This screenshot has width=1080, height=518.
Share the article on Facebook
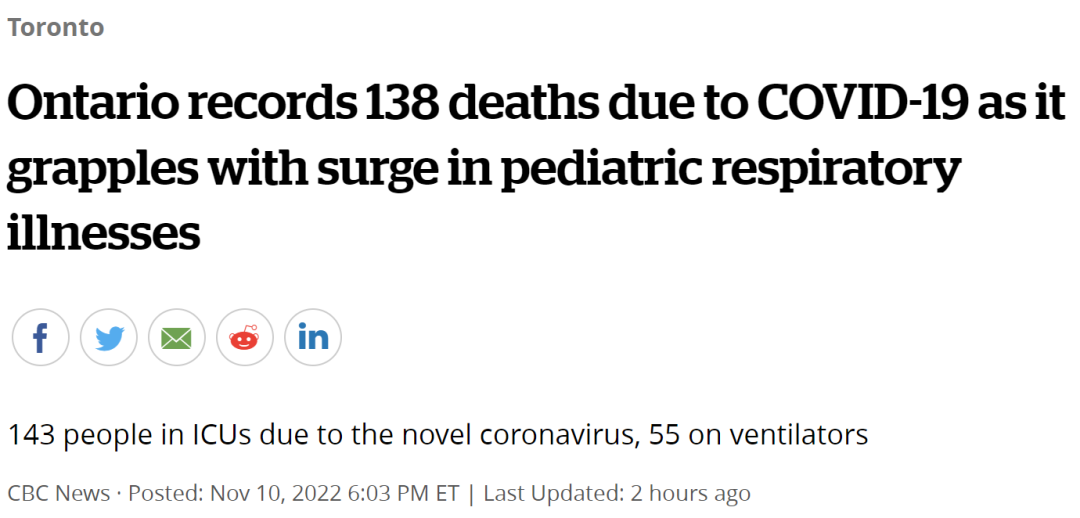coord(41,338)
